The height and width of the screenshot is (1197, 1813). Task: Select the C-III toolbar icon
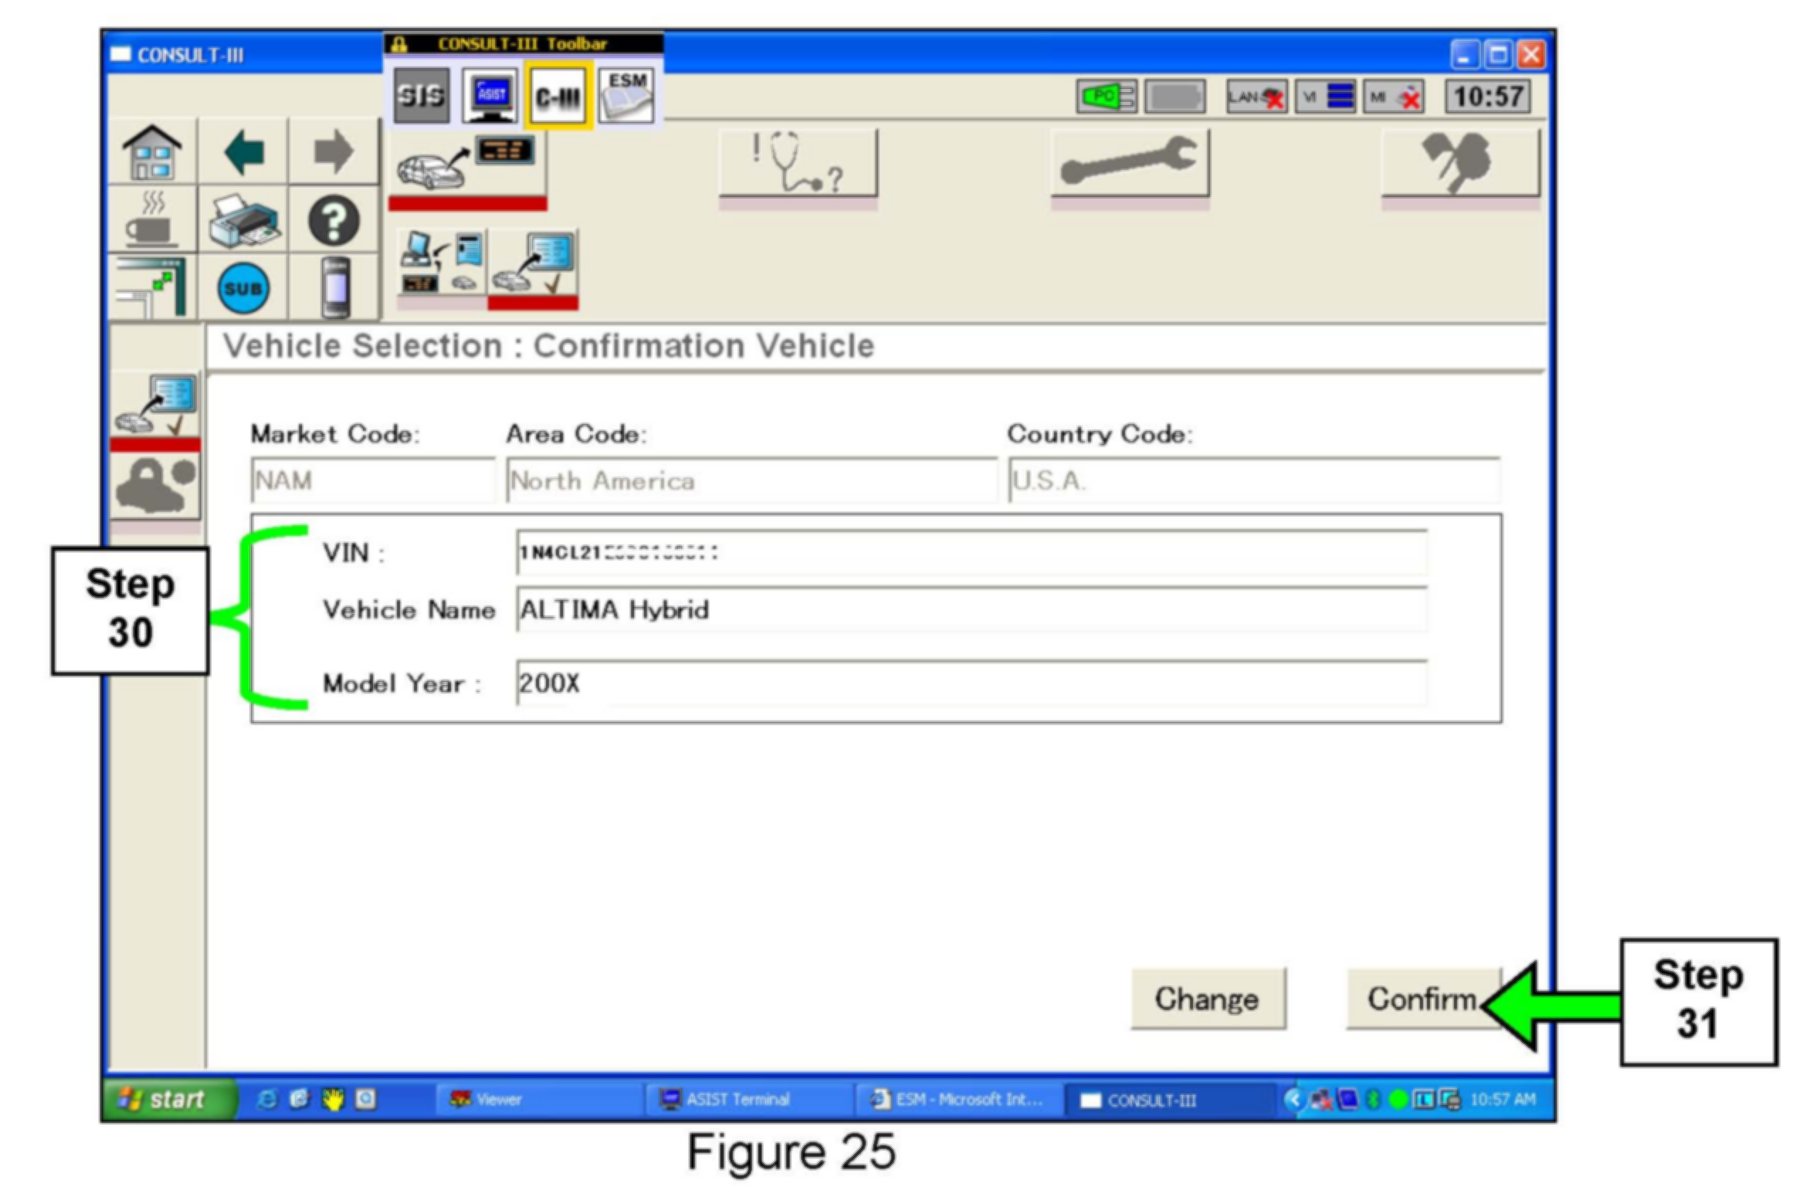(558, 97)
